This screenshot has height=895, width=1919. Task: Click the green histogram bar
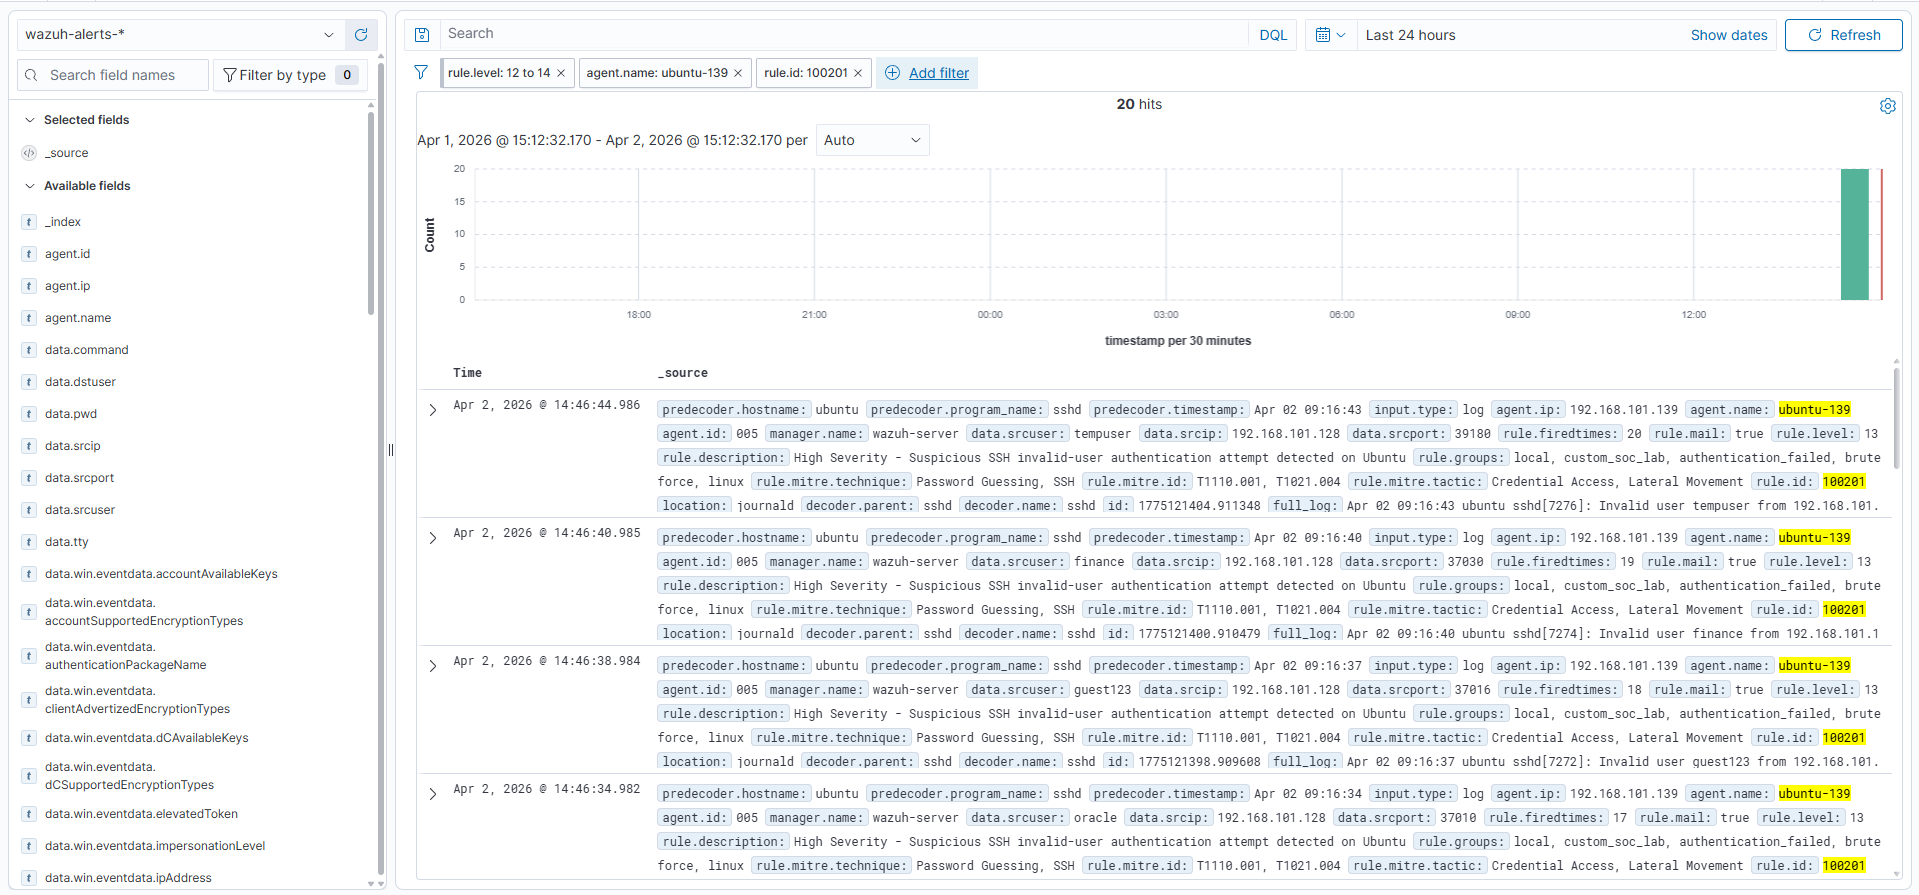(1855, 234)
